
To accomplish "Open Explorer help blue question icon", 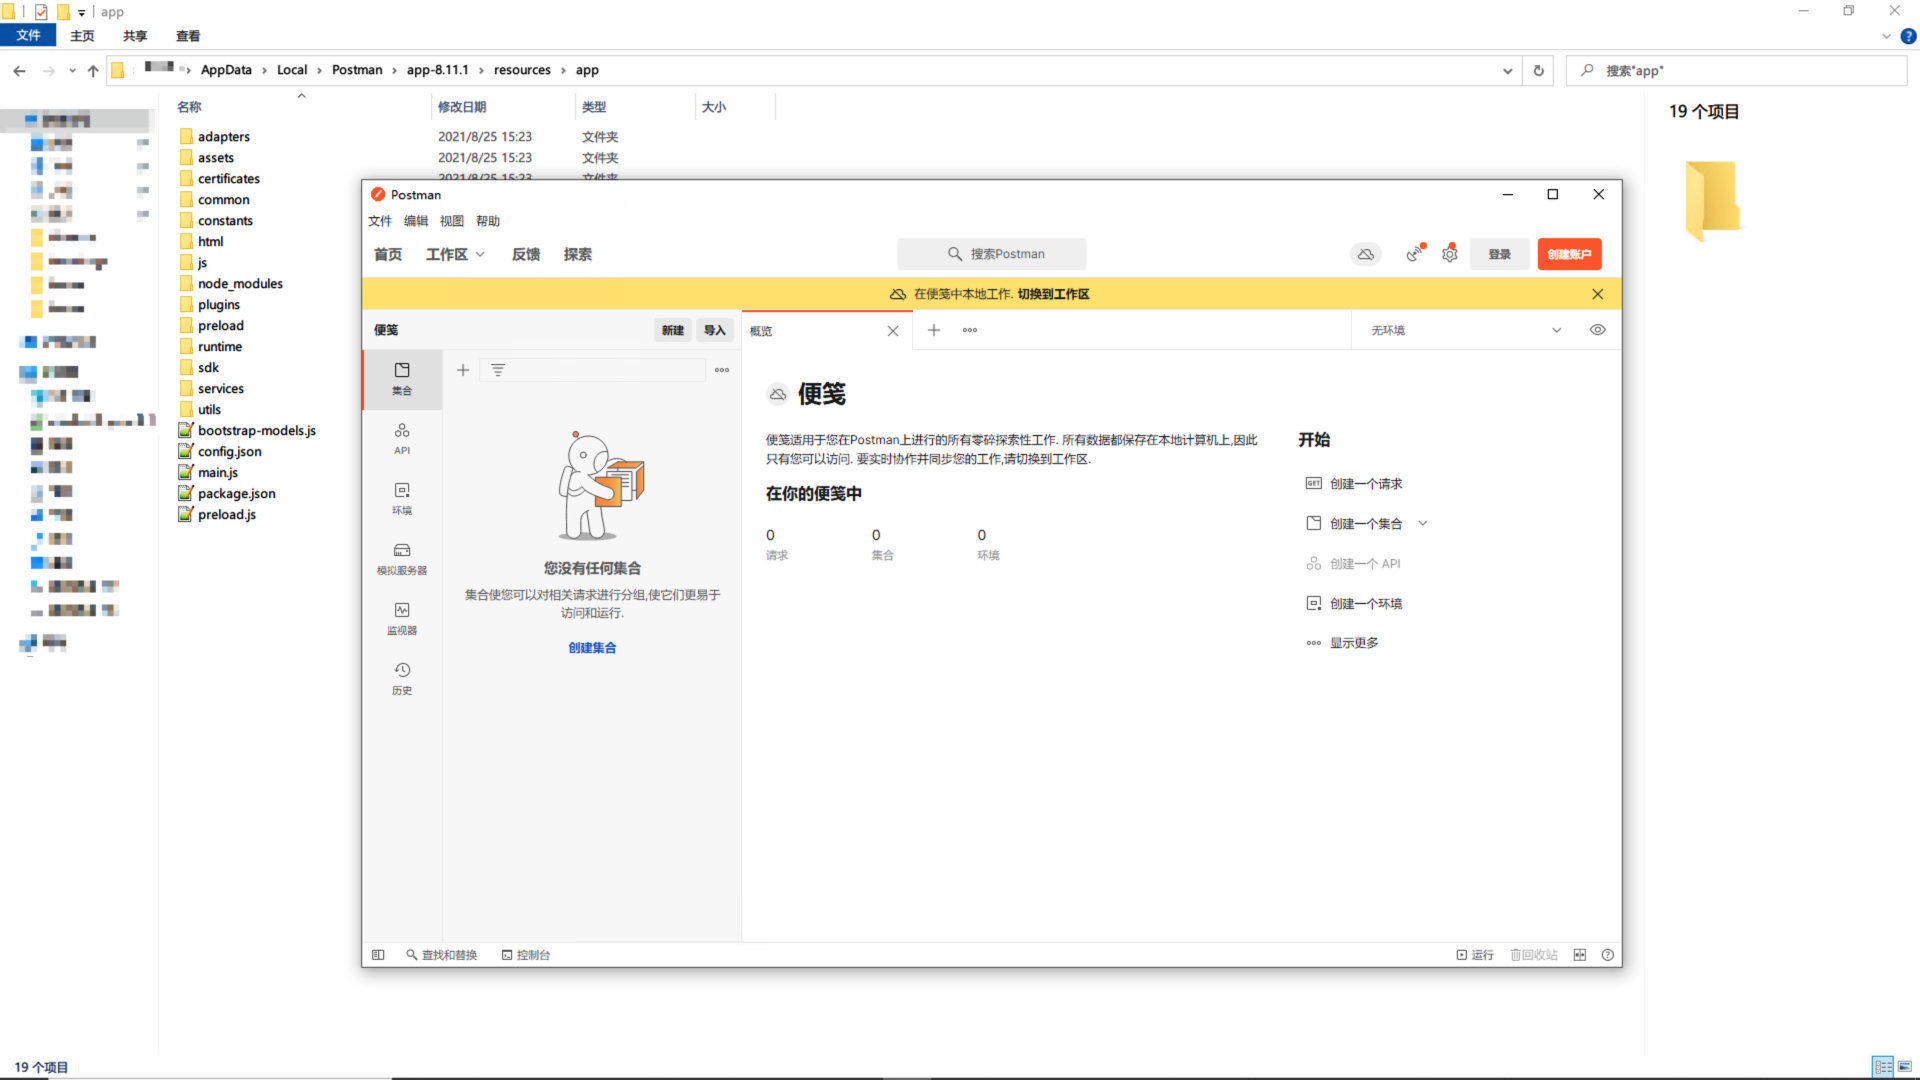I will click(1908, 36).
